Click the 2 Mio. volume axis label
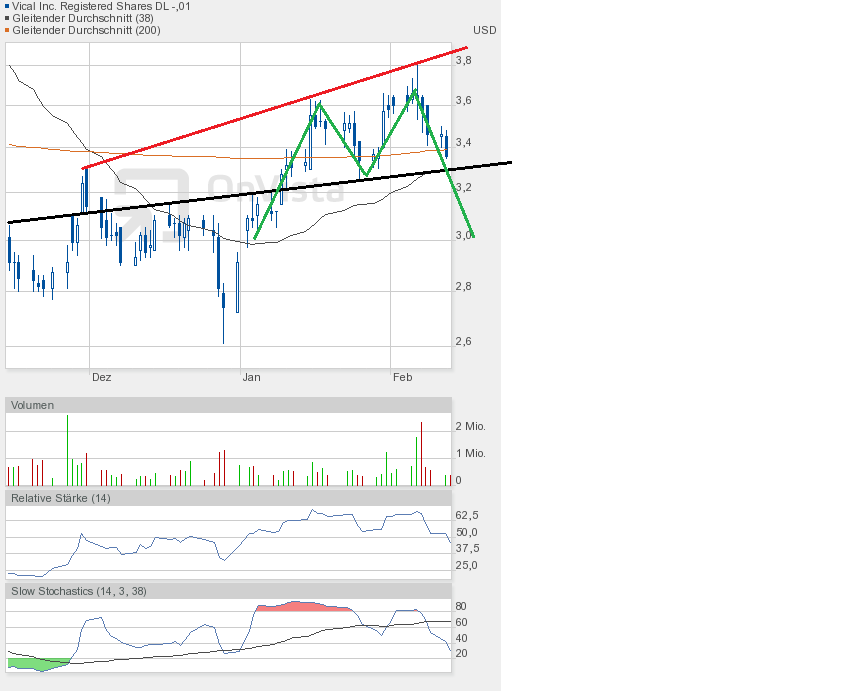The height and width of the screenshot is (691, 850). click(x=470, y=426)
